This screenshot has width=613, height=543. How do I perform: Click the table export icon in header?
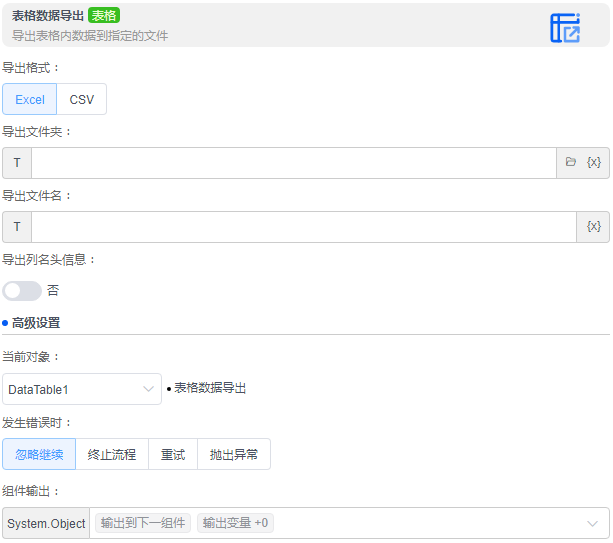pos(565,28)
